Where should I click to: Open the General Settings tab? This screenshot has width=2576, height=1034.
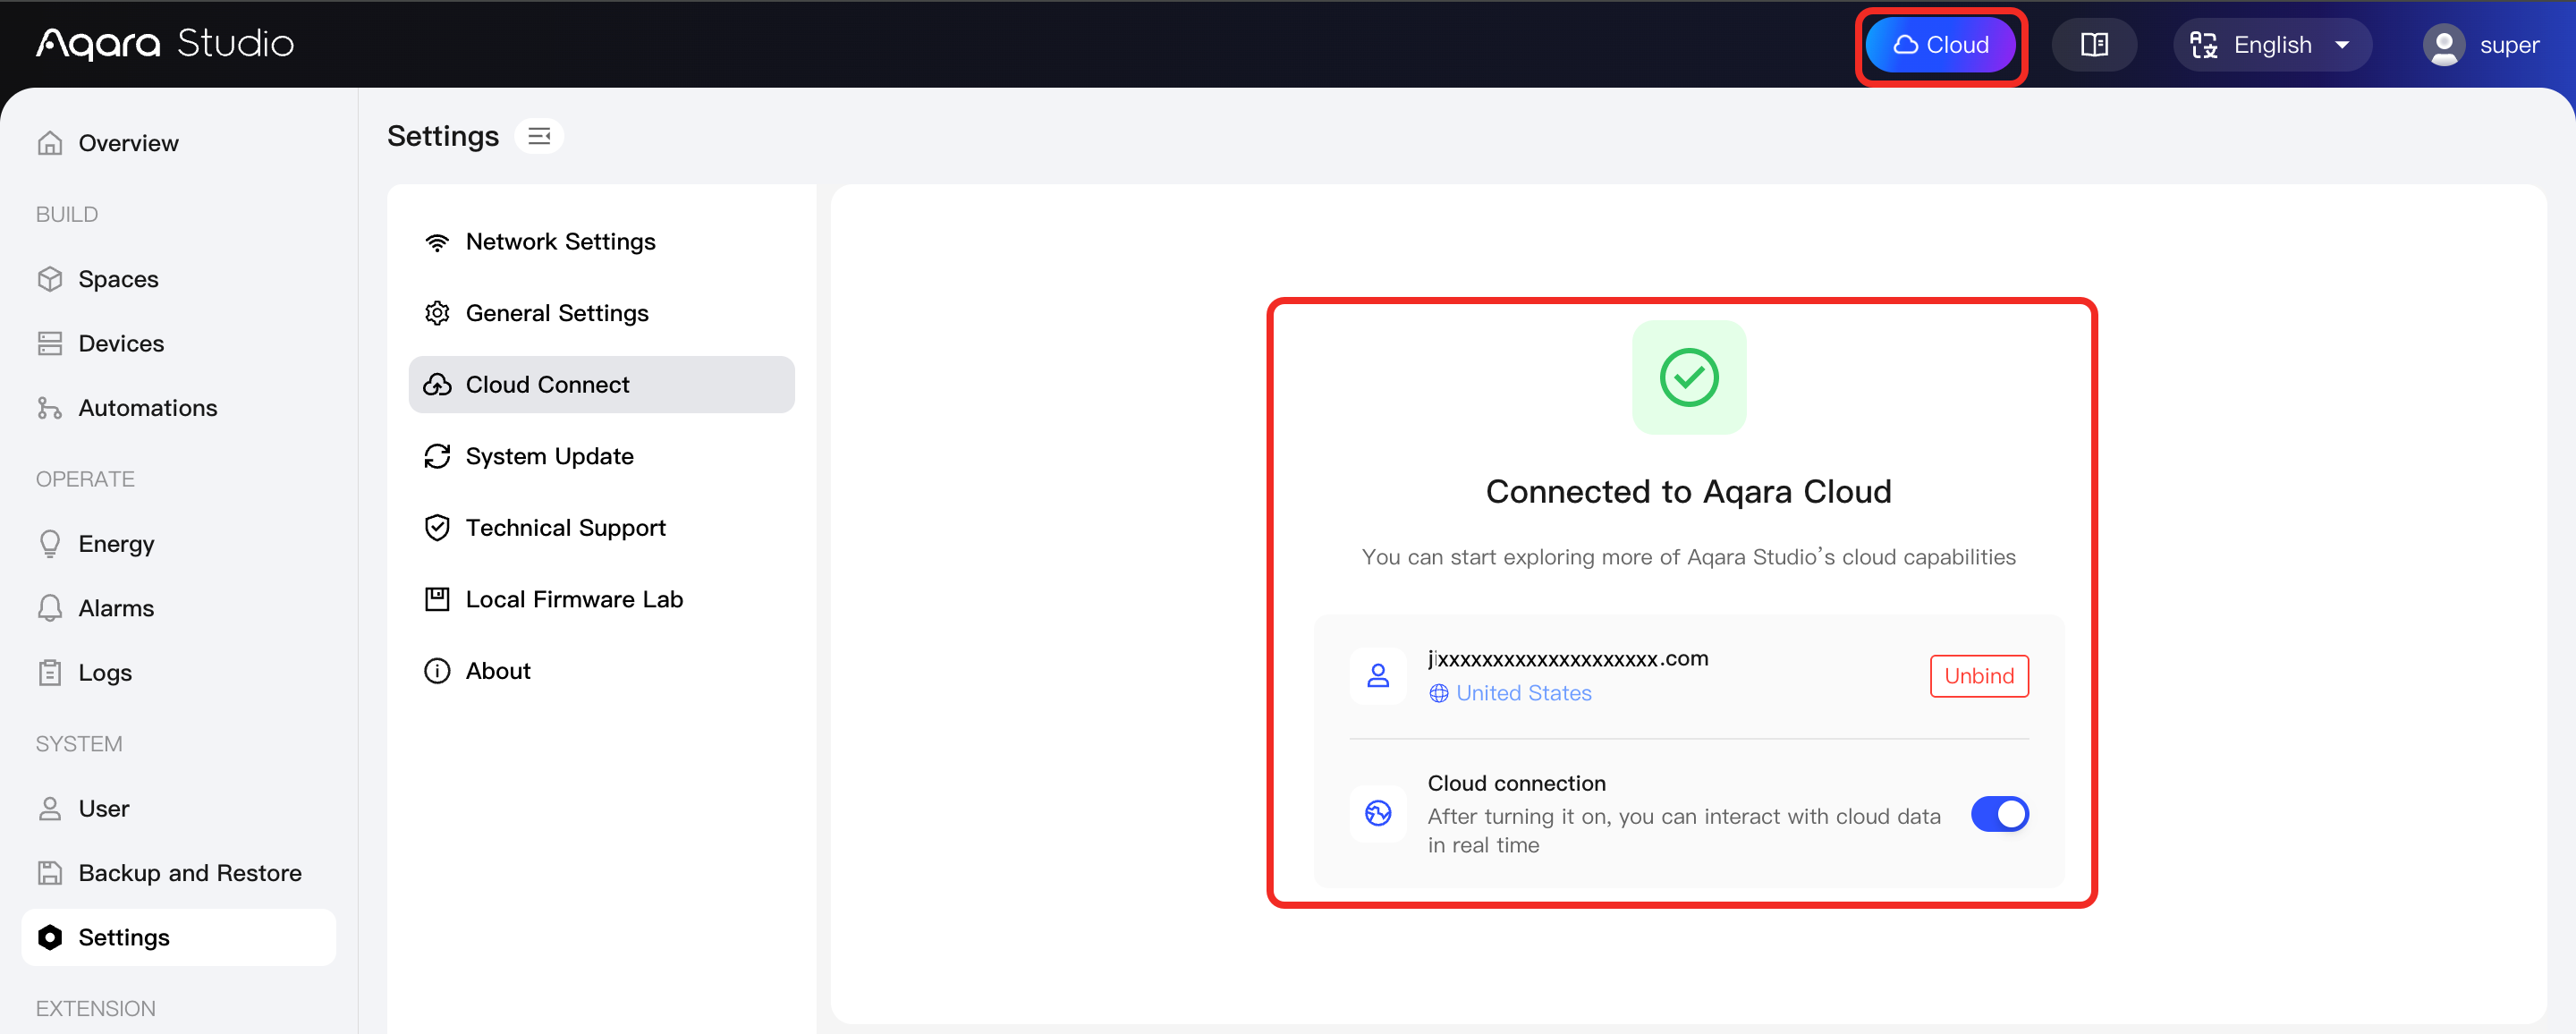[601, 313]
